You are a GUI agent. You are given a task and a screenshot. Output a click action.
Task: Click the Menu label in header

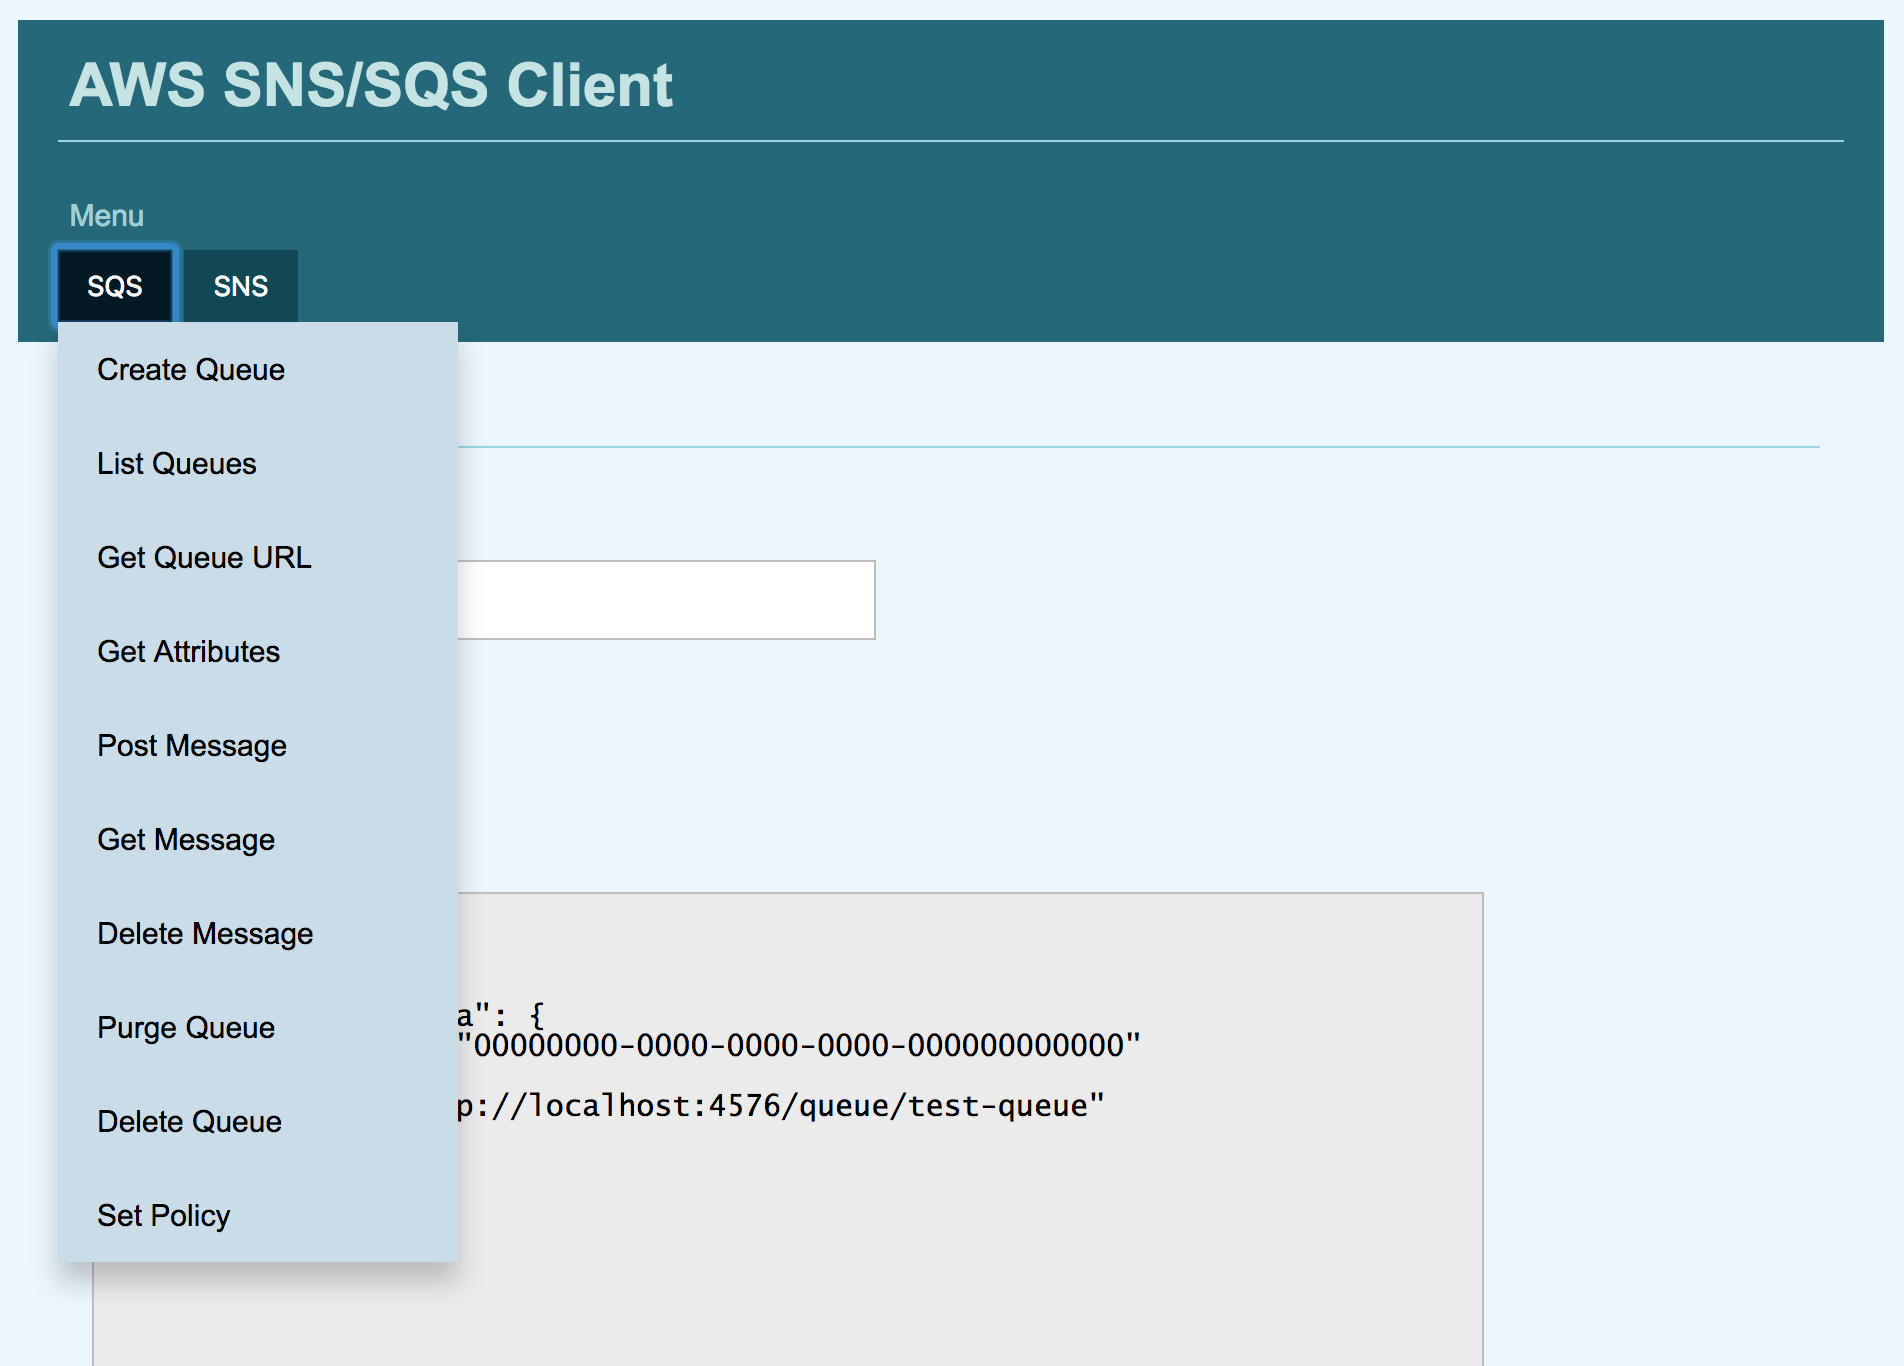coord(107,216)
